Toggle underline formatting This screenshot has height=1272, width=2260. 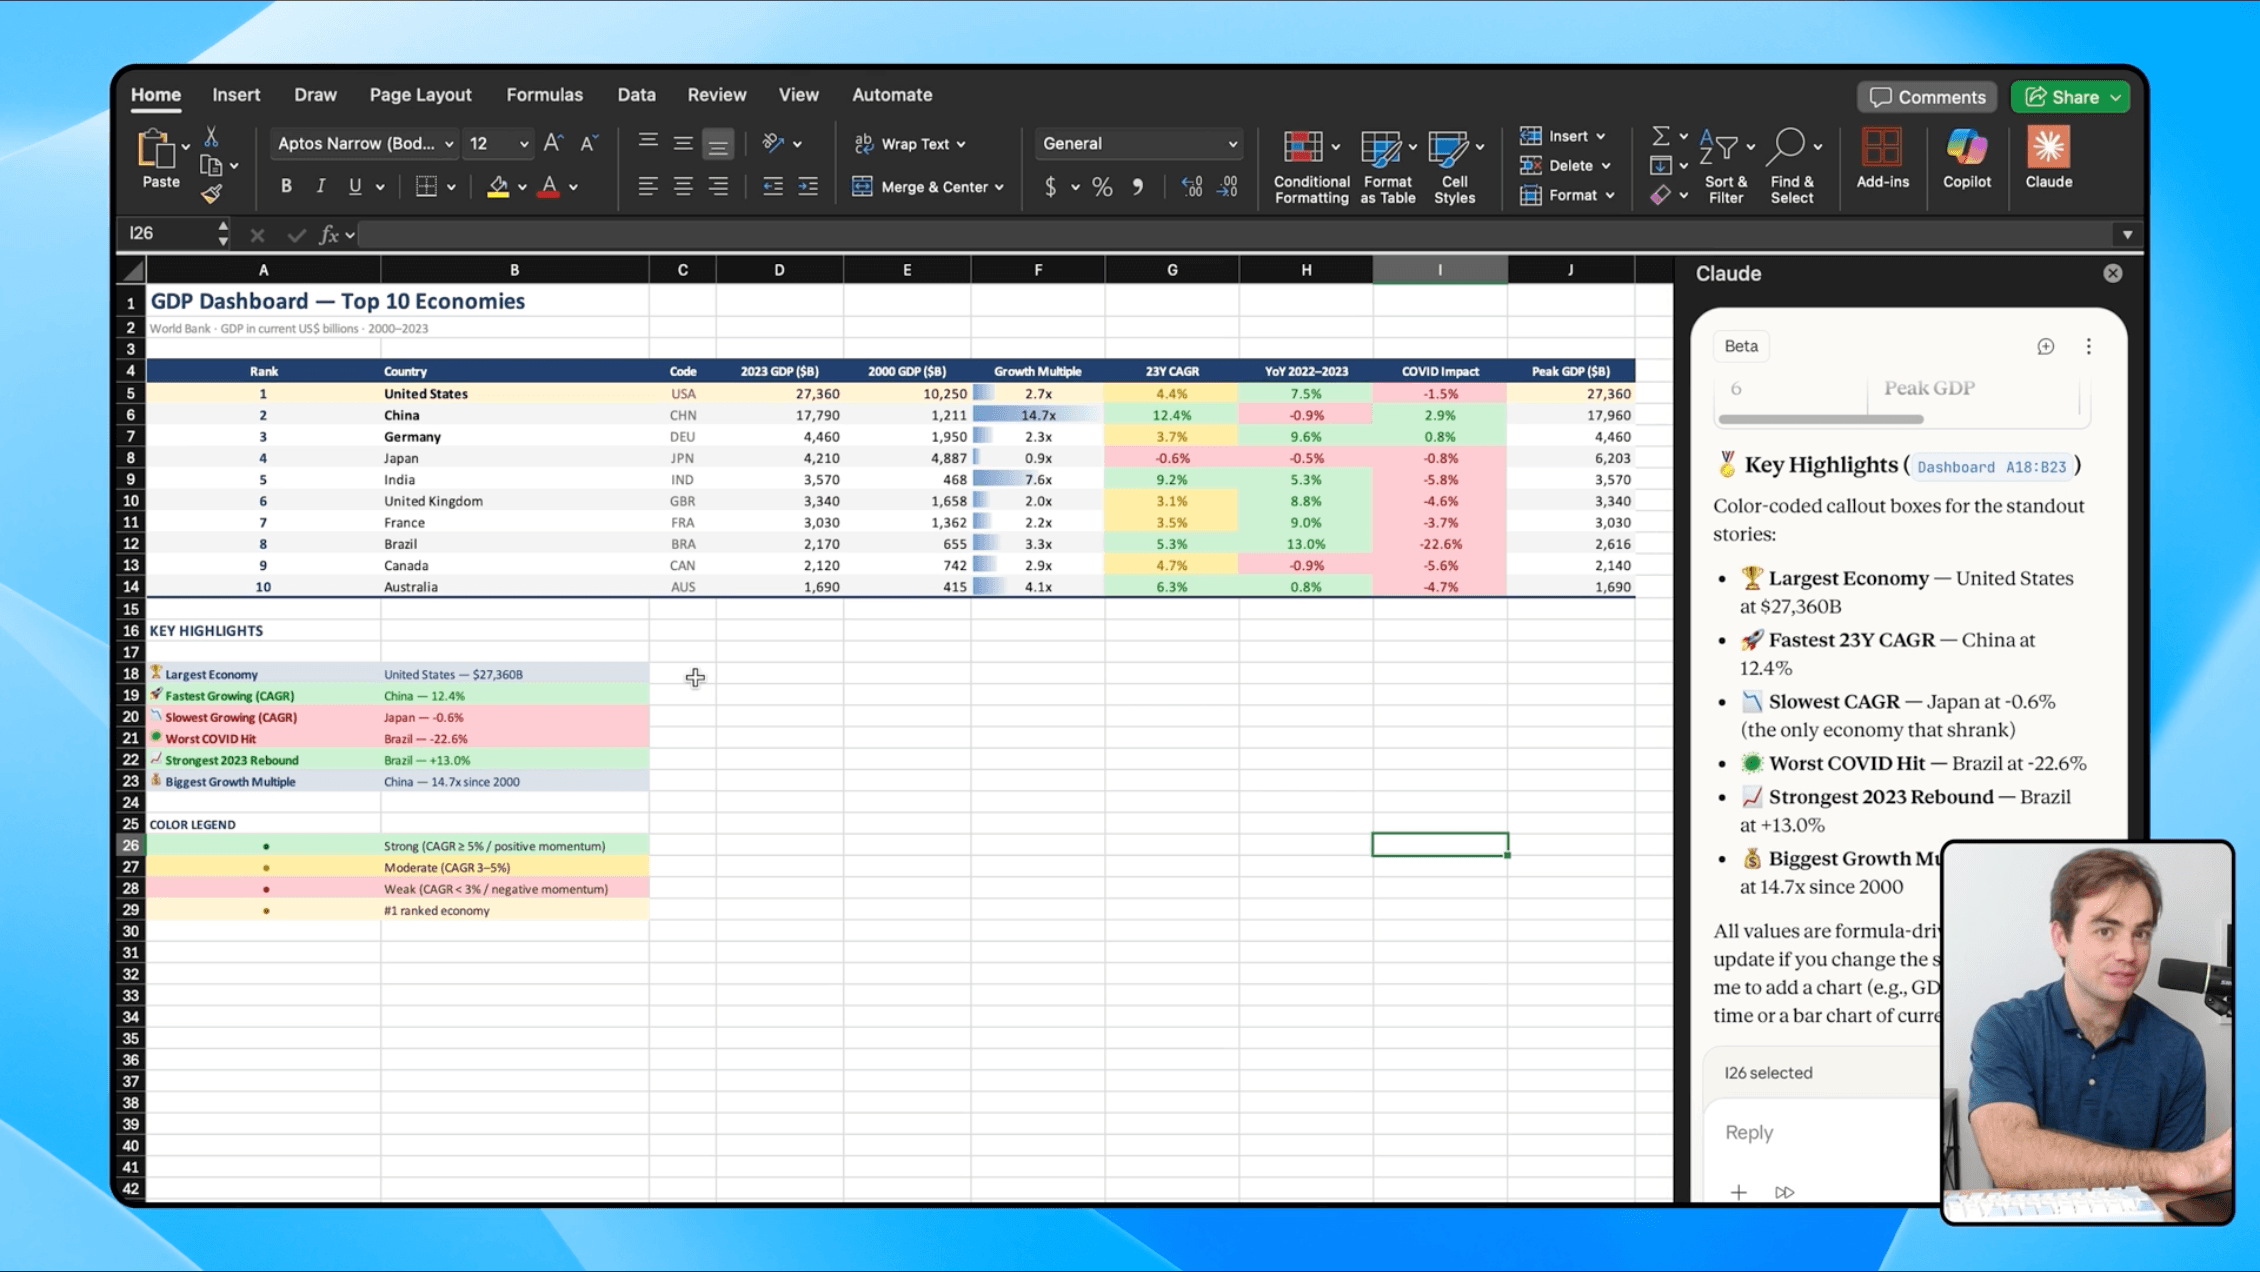354,185
